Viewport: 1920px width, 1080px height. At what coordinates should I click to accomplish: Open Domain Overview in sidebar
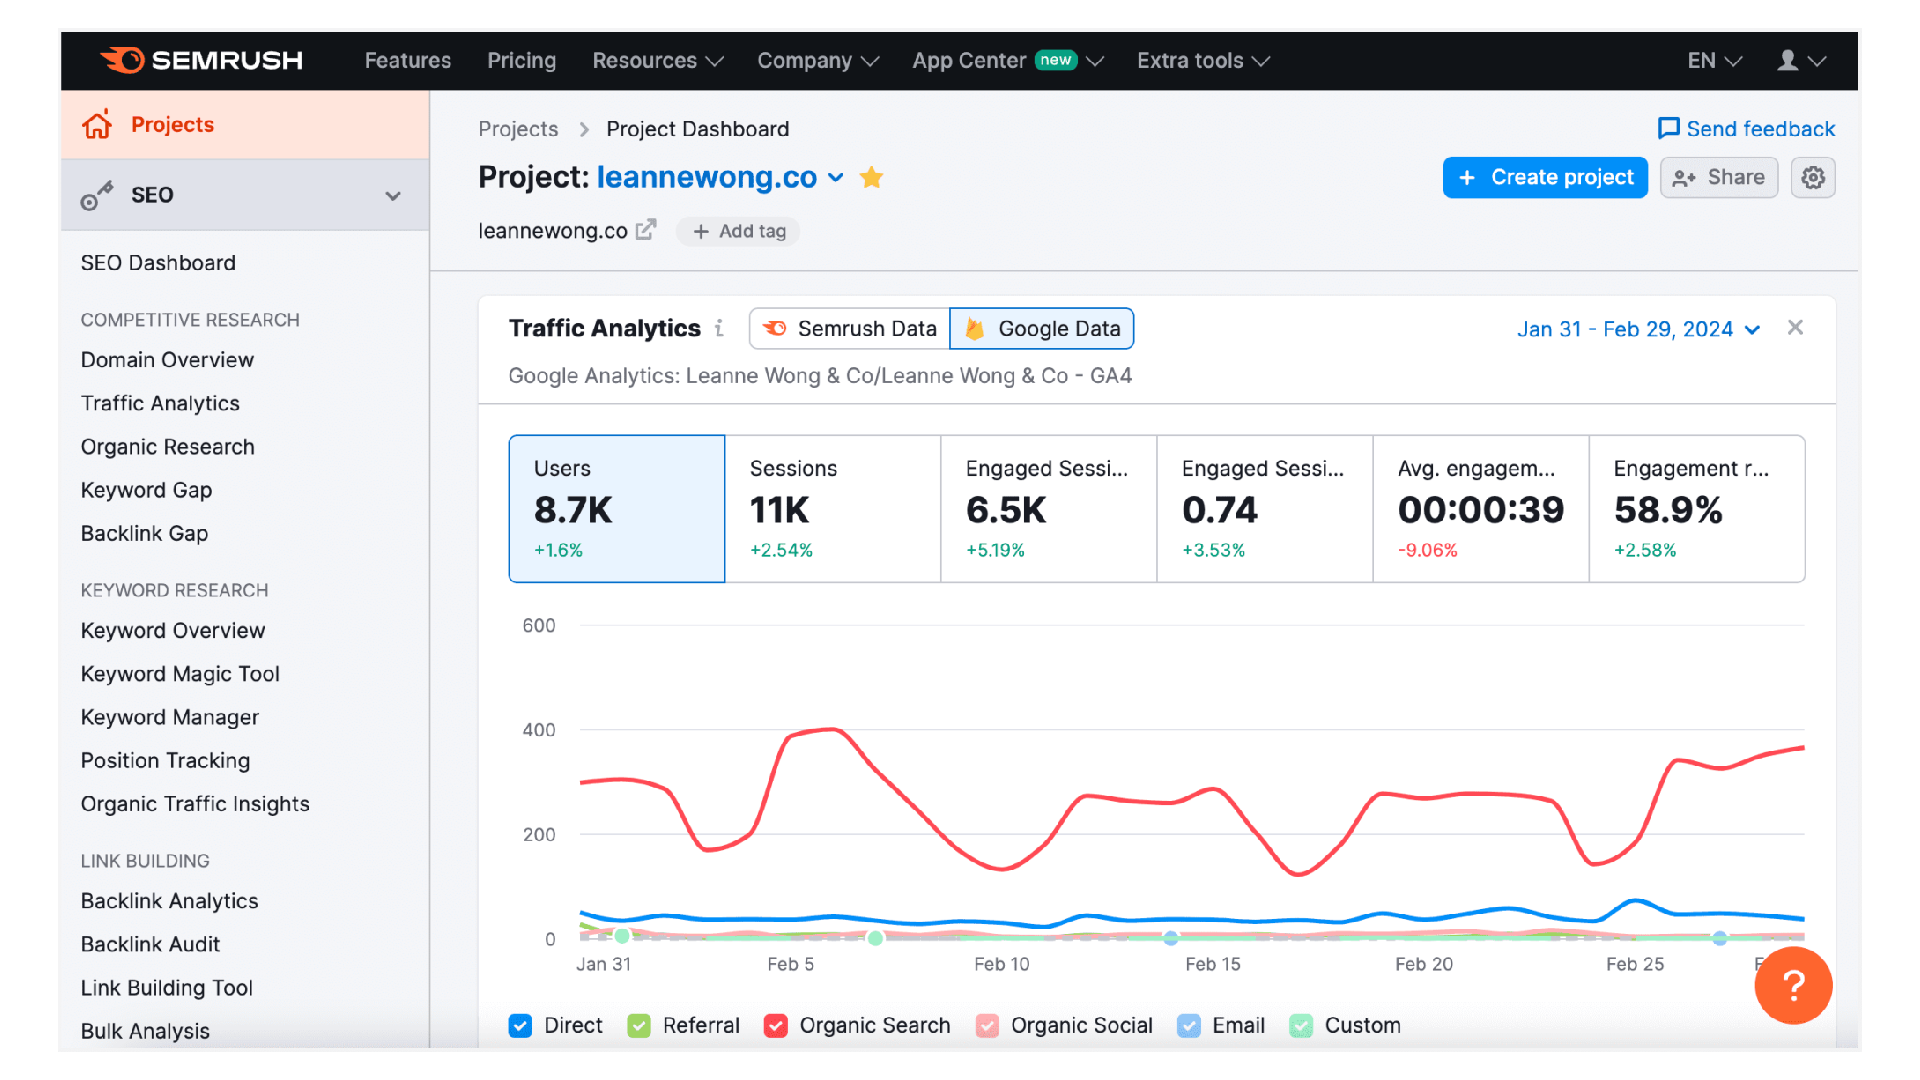click(x=167, y=359)
